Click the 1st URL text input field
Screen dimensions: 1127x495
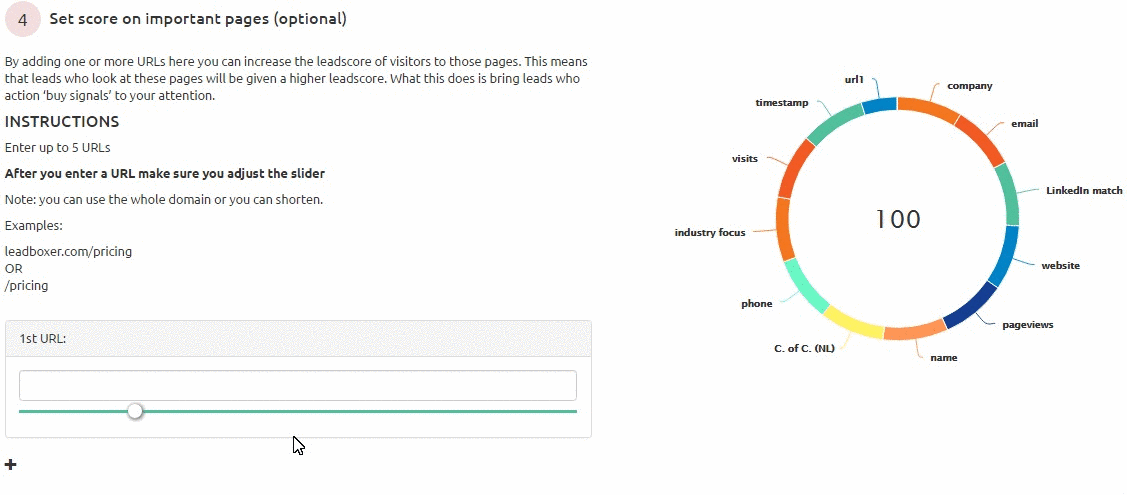point(297,385)
